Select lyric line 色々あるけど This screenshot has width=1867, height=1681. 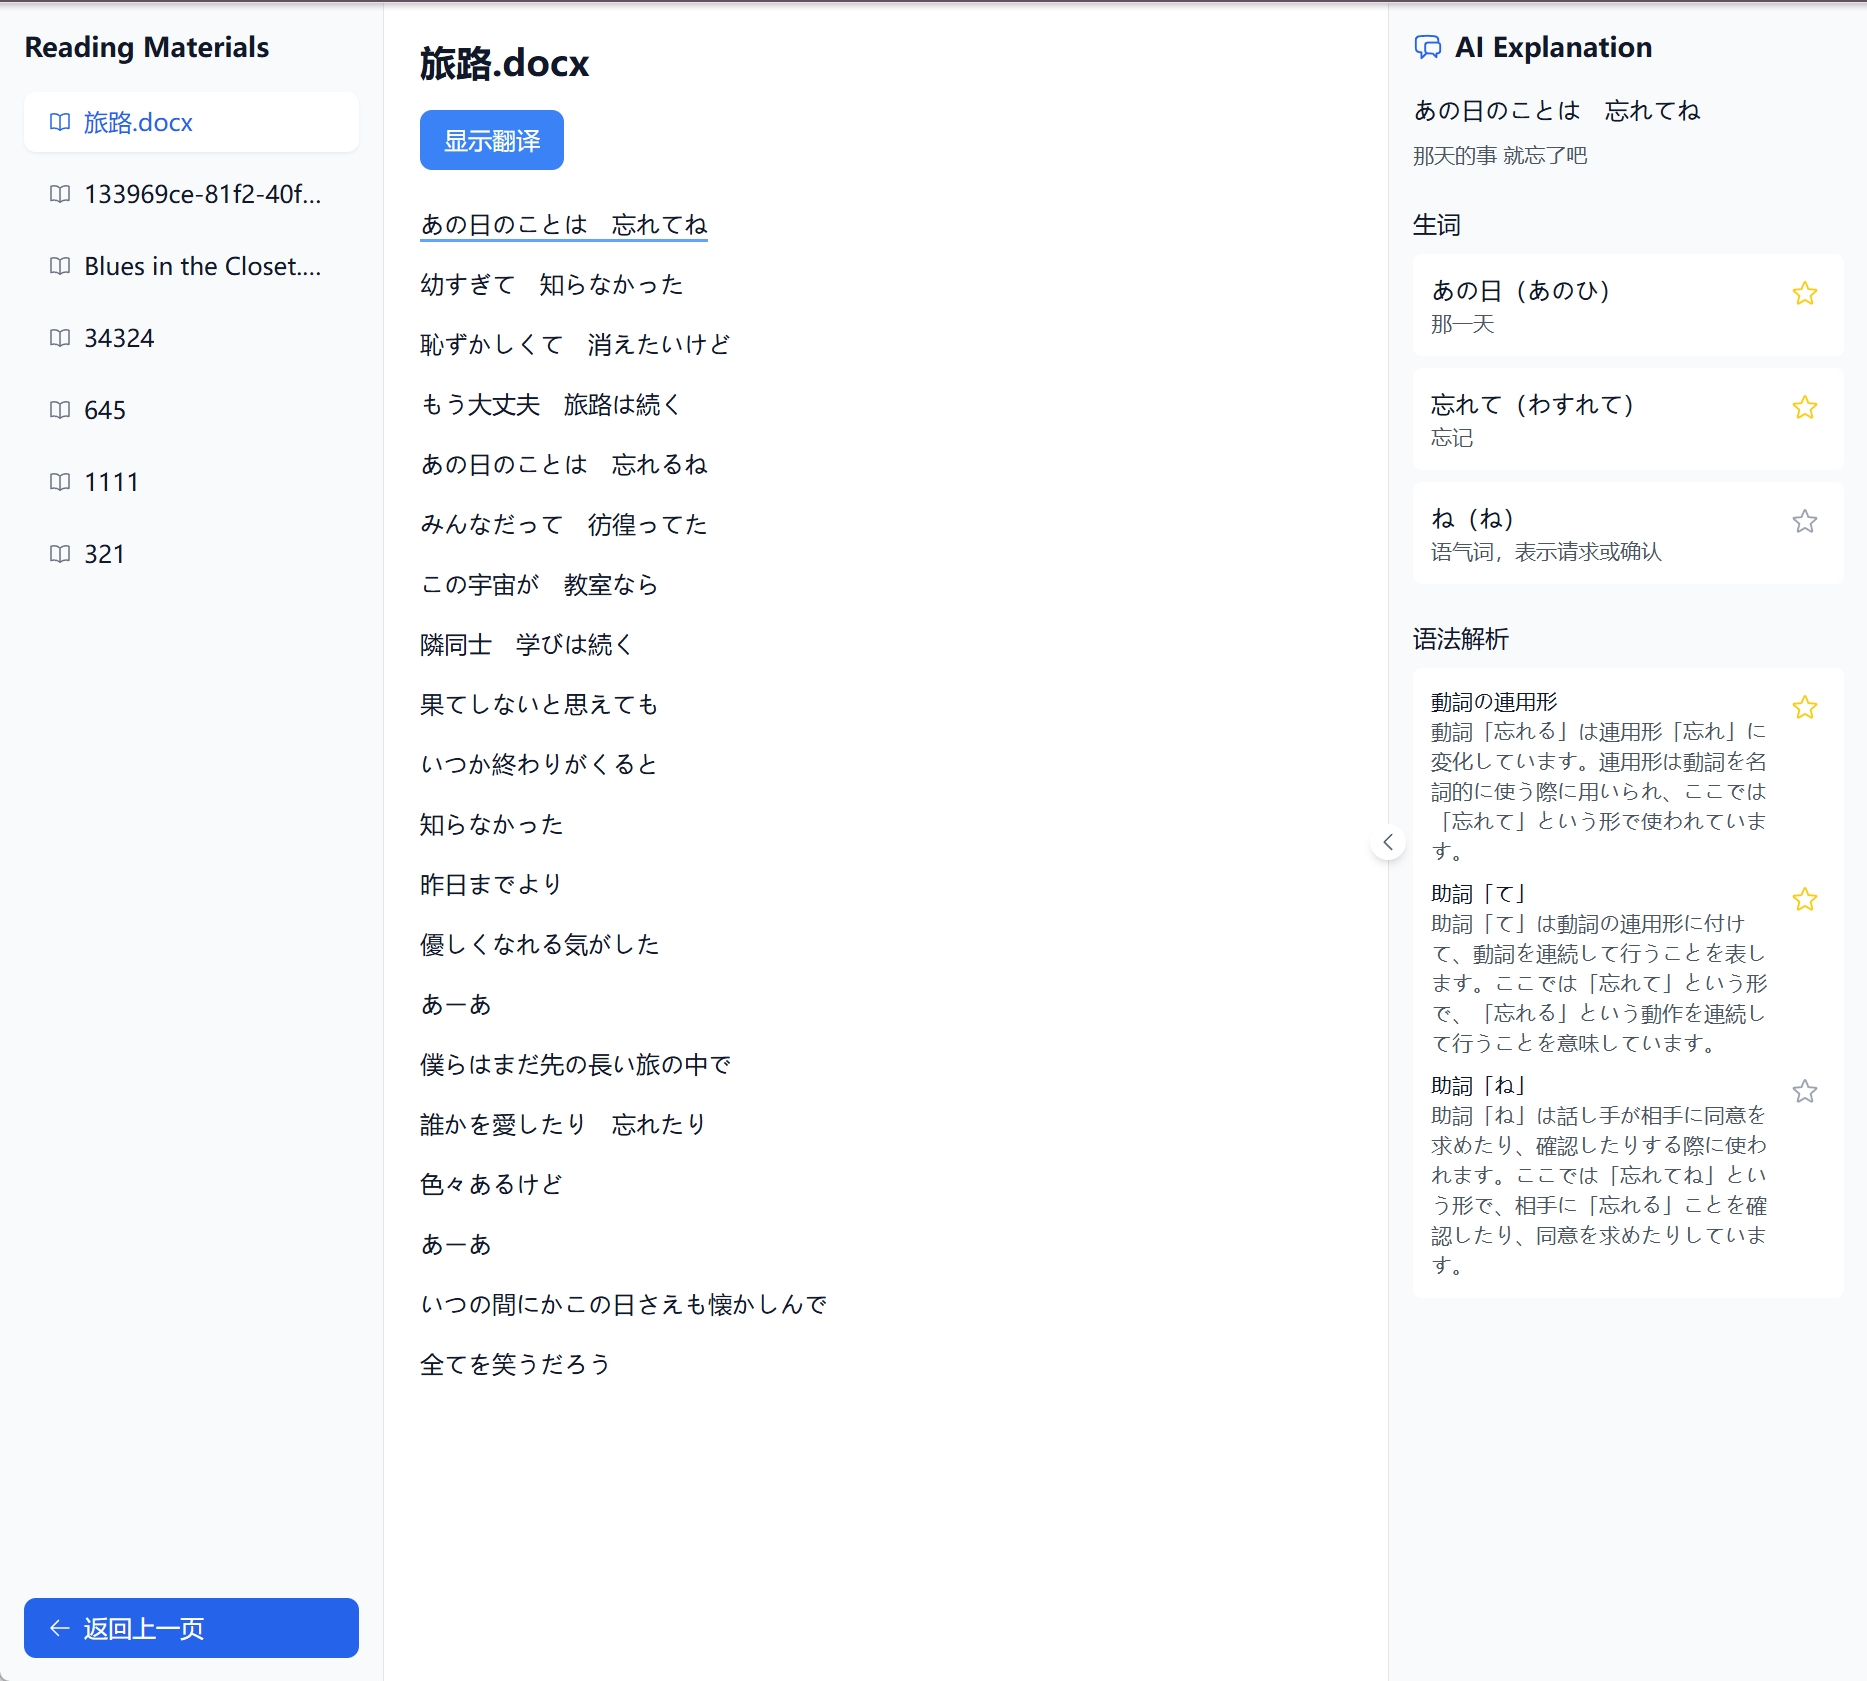(492, 1185)
